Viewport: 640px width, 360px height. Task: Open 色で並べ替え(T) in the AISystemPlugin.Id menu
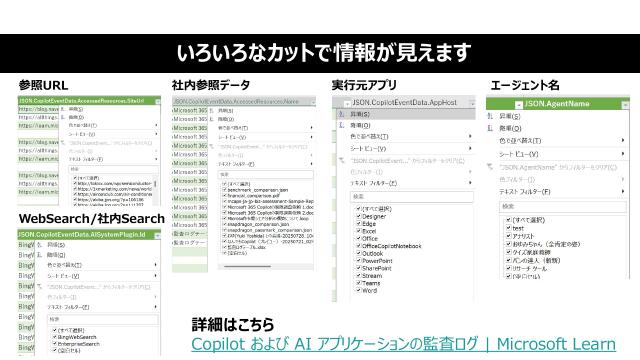[64, 265]
